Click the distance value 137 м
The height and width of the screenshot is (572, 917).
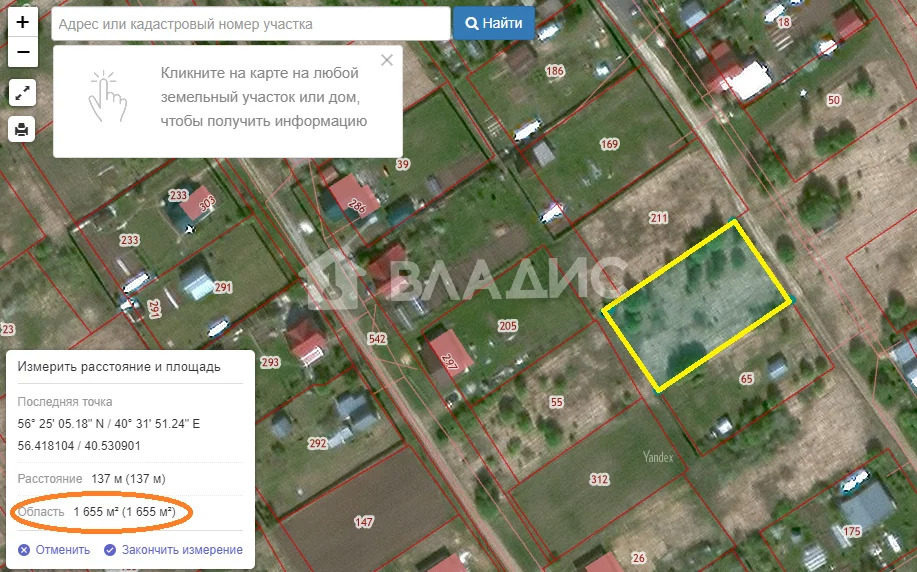(128, 478)
